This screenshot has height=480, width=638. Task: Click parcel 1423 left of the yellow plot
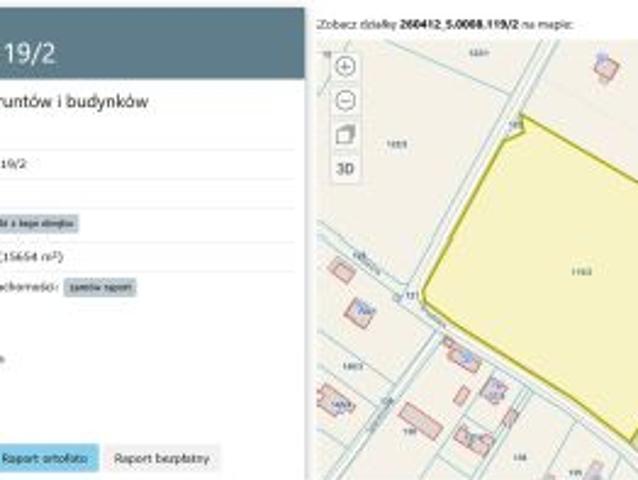tap(397, 145)
